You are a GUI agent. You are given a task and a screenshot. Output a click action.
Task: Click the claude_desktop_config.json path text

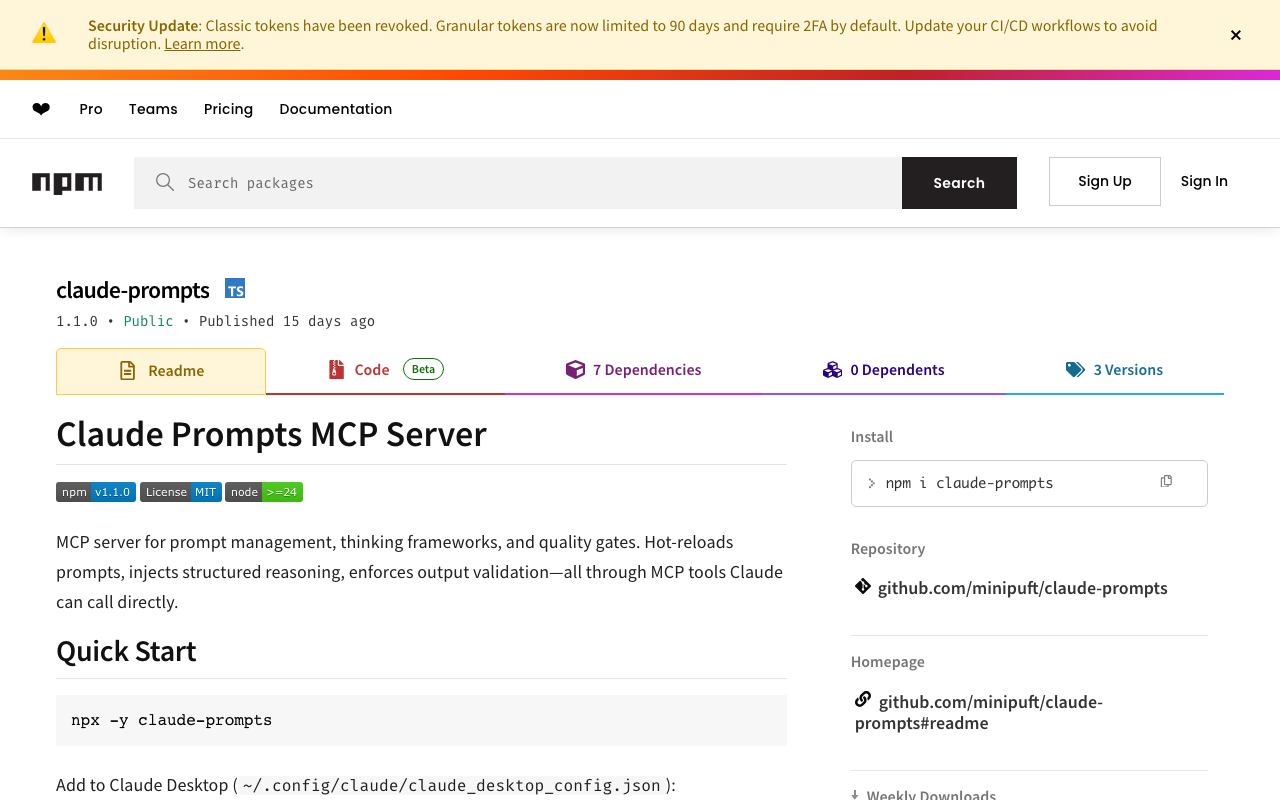point(451,786)
